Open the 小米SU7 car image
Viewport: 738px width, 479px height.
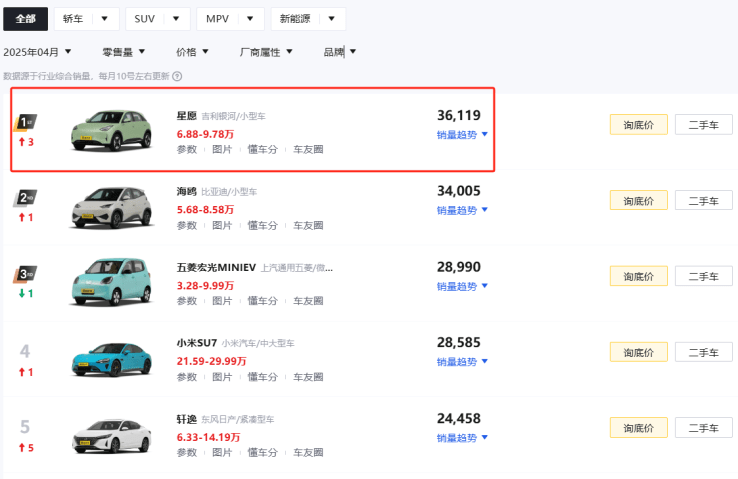(x=110, y=358)
